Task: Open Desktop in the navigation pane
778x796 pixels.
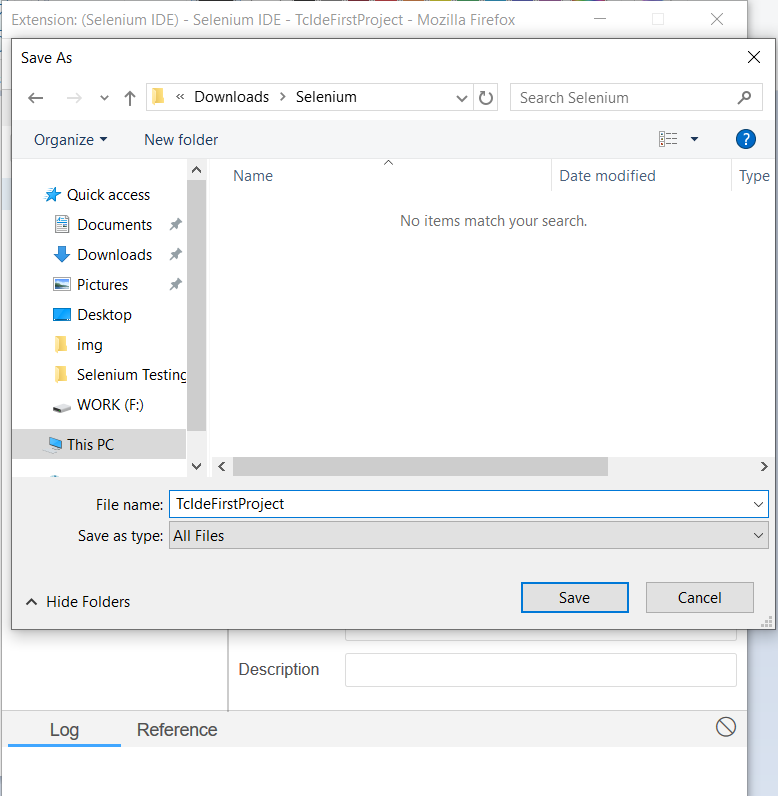Action: click(x=92, y=315)
